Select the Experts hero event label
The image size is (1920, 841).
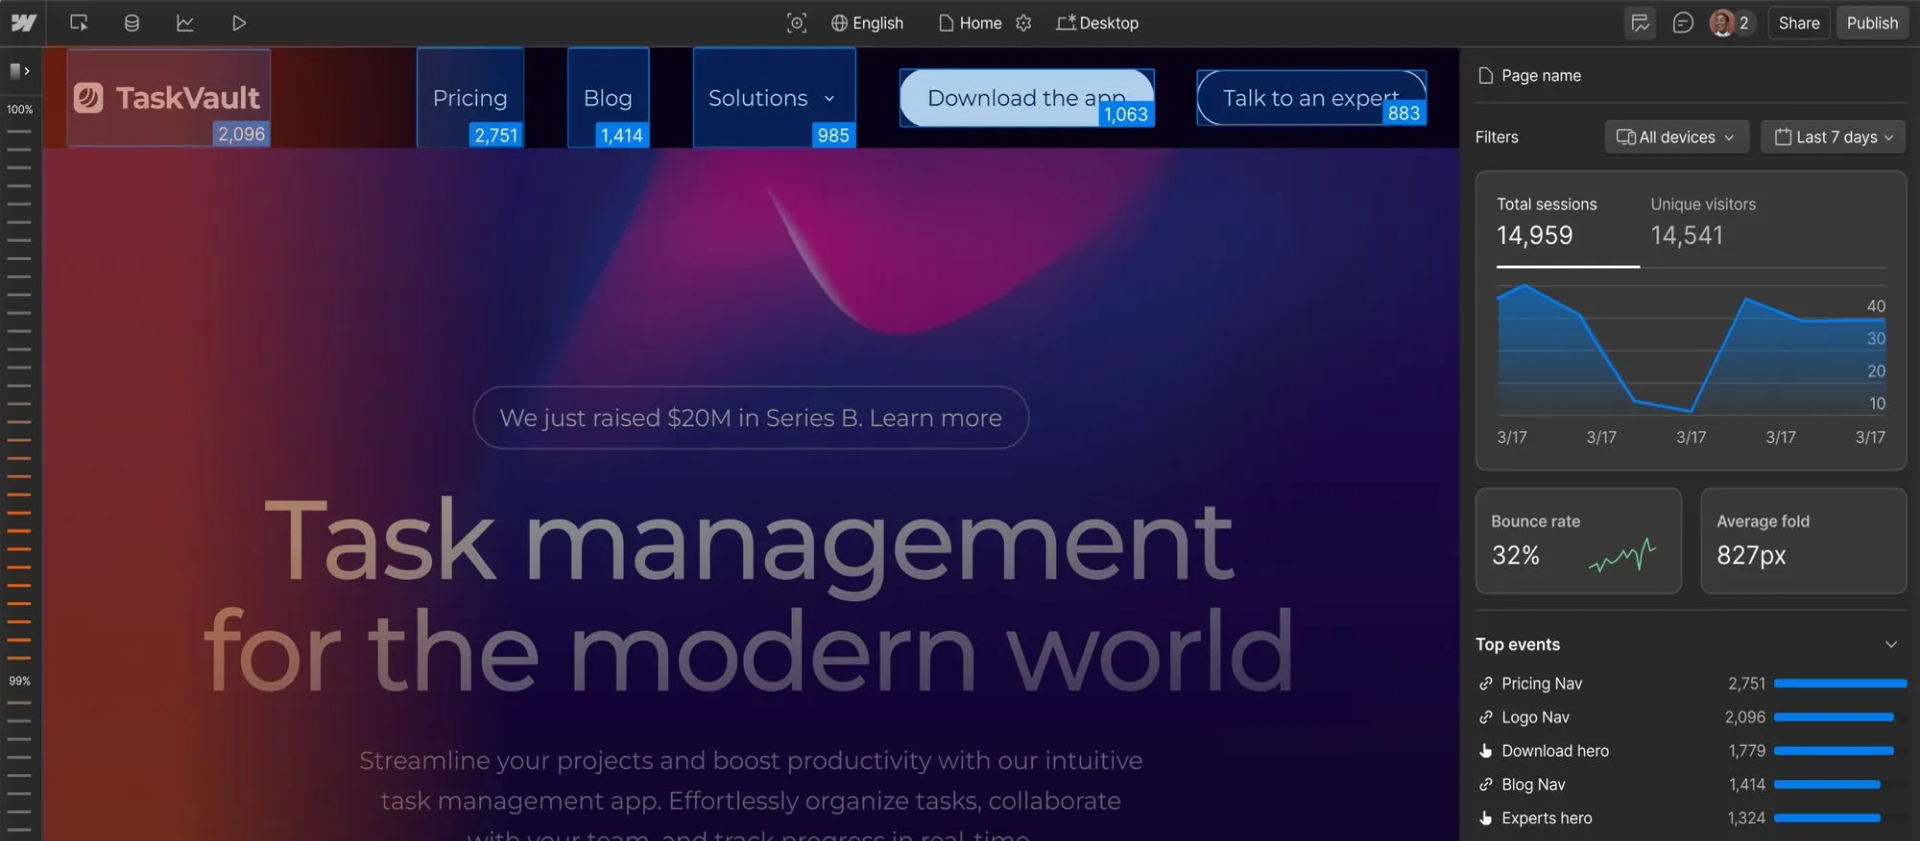(1546, 818)
